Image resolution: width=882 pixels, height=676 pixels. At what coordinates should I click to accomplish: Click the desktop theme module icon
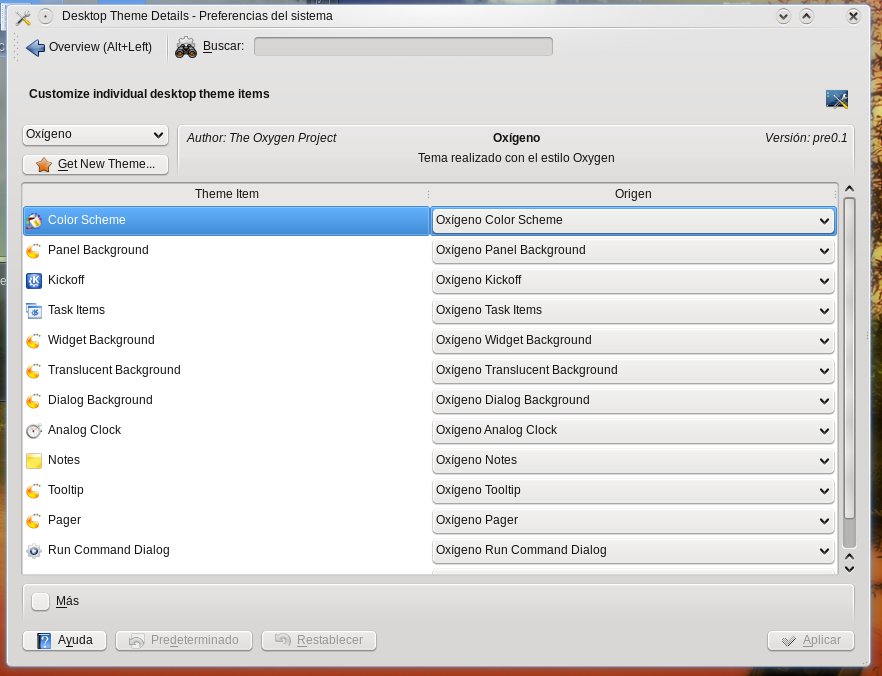pyautogui.click(x=836, y=99)
